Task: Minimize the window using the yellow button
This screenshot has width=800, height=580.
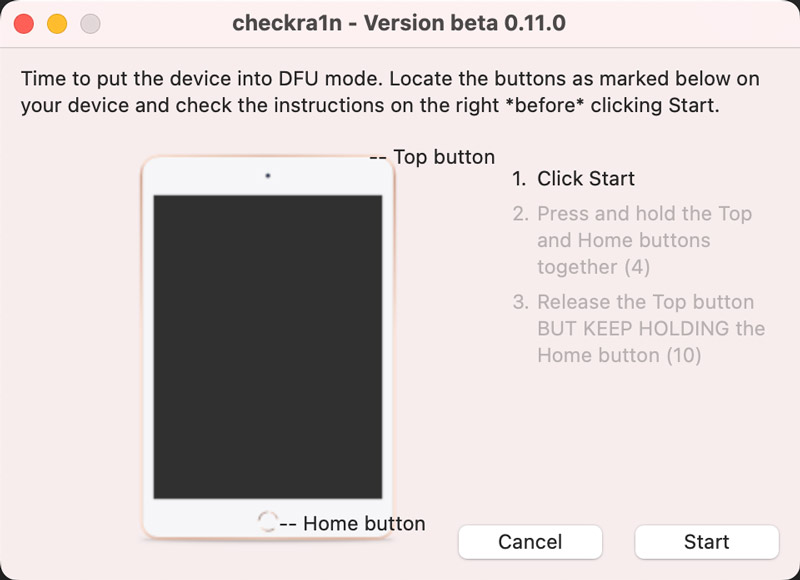Action: pos(57,23)
